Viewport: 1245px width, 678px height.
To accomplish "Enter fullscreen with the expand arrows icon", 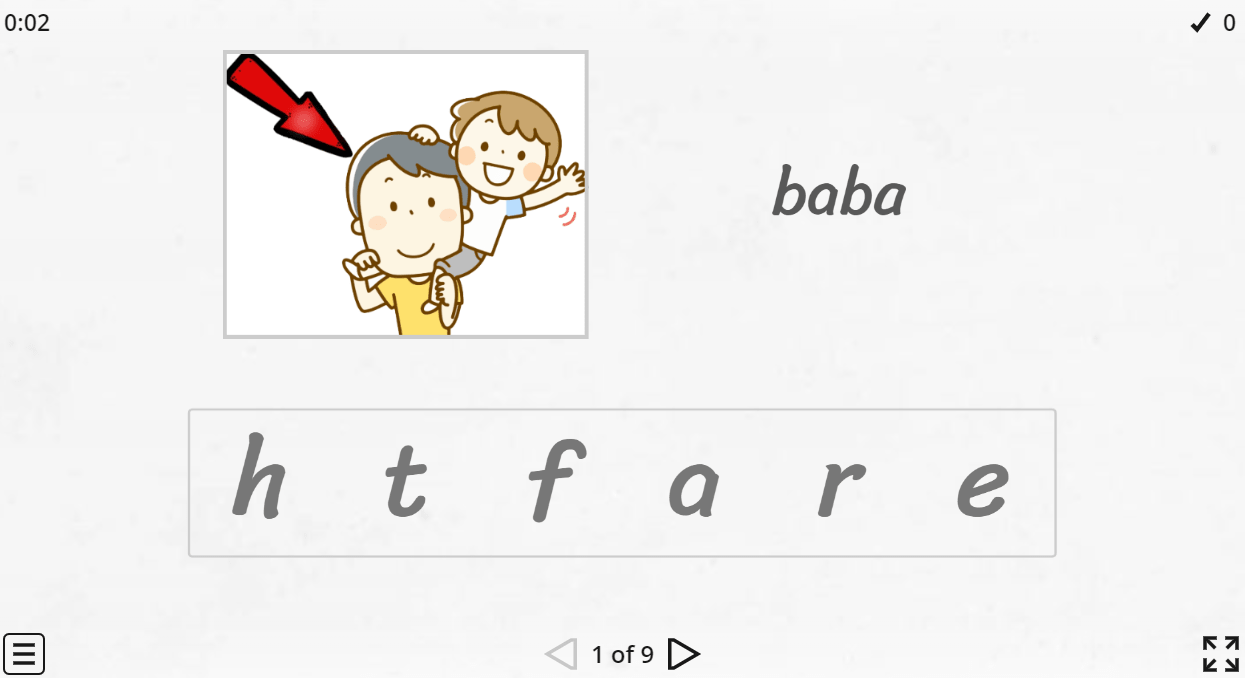I will tap(1221, 654).
